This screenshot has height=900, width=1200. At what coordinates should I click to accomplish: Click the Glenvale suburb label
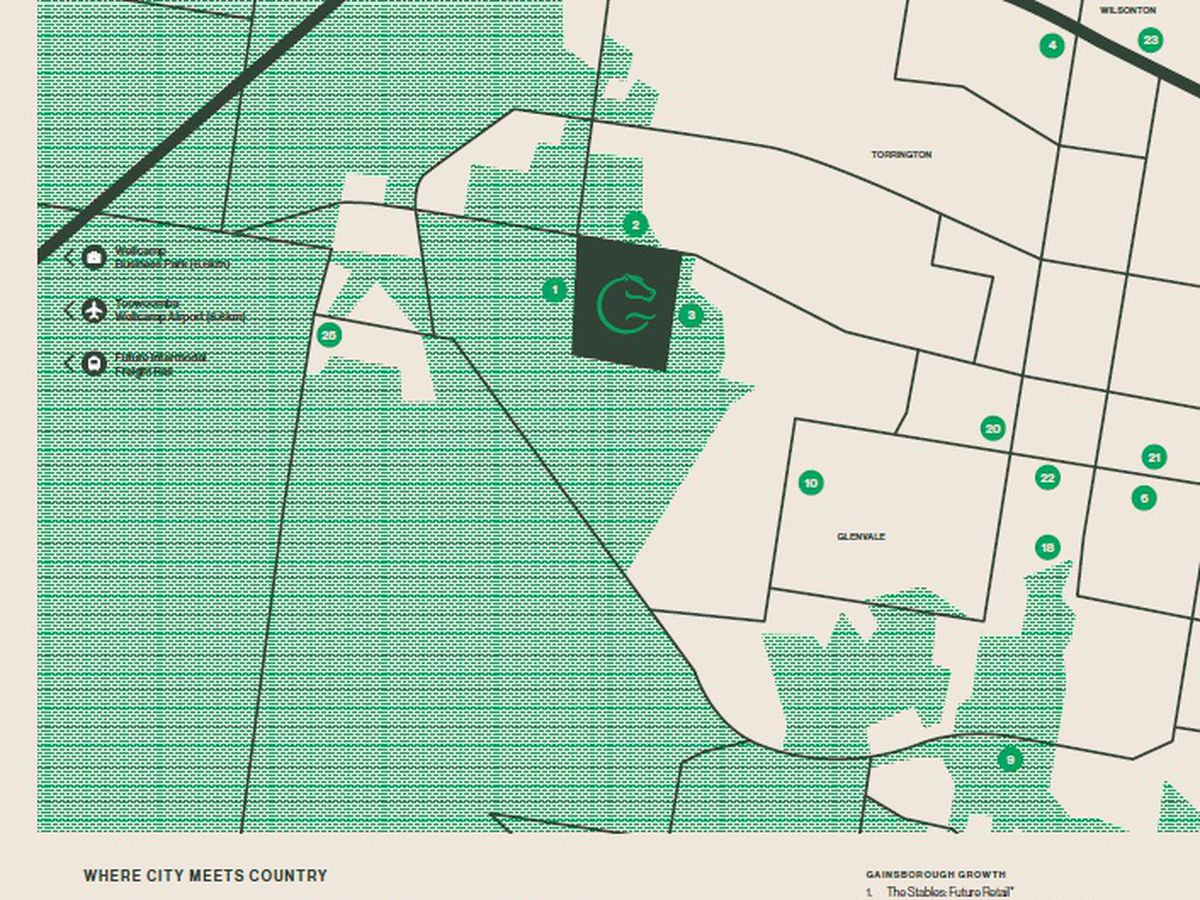(x=861, y=537)
